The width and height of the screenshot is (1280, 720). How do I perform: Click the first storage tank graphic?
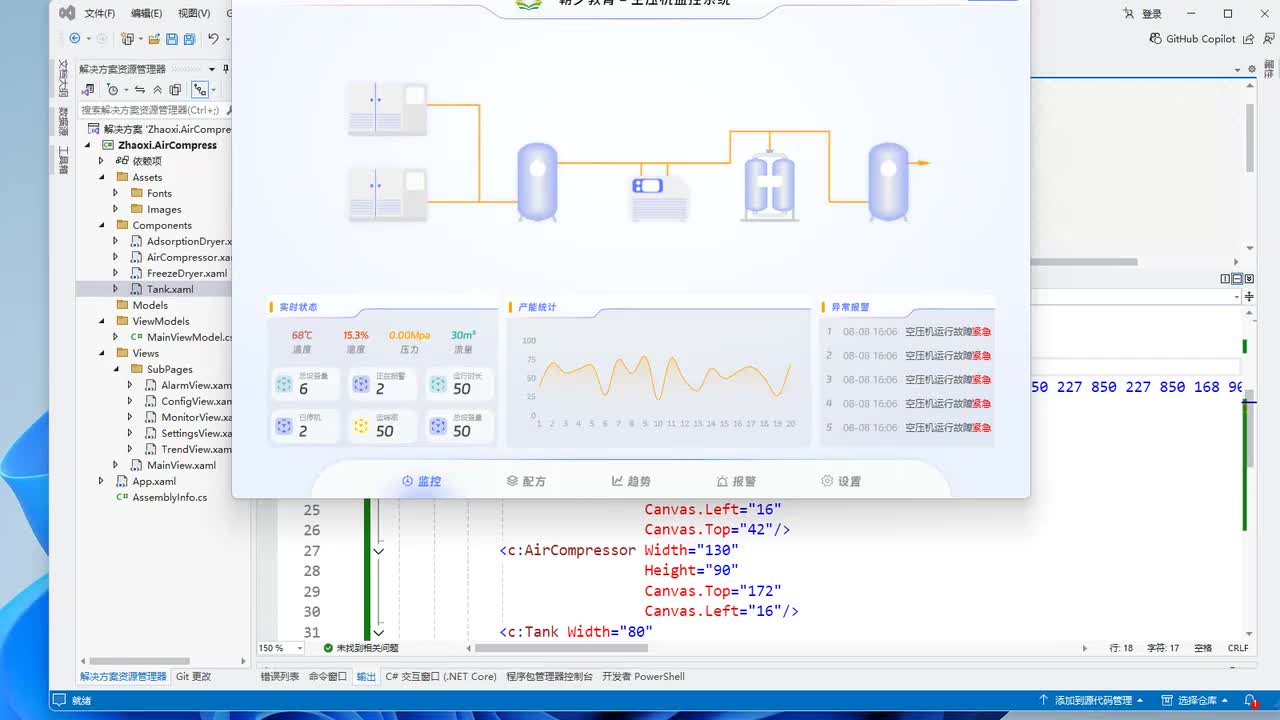pyautogui.click(x=537, y=181)
